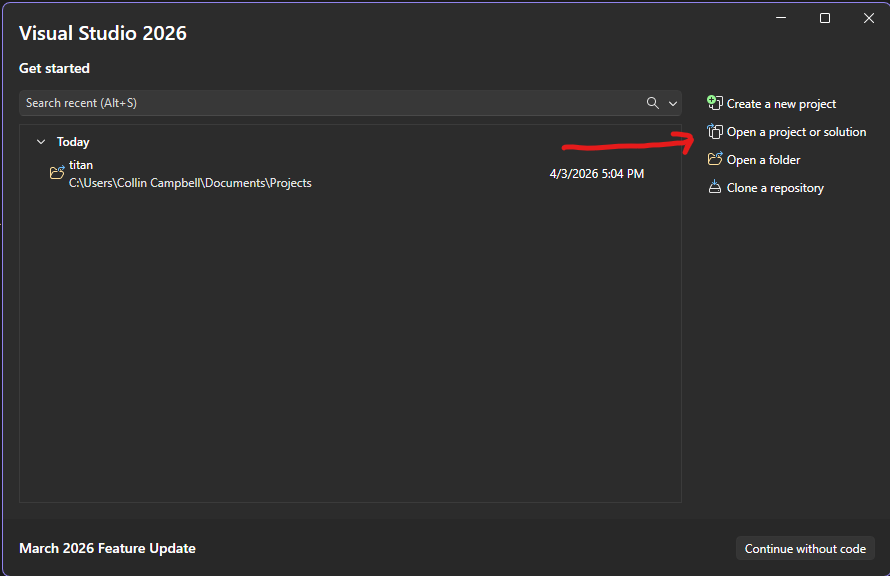Select the Create a new project icon
Screen dimensions: 890x576
click(715, 103)
